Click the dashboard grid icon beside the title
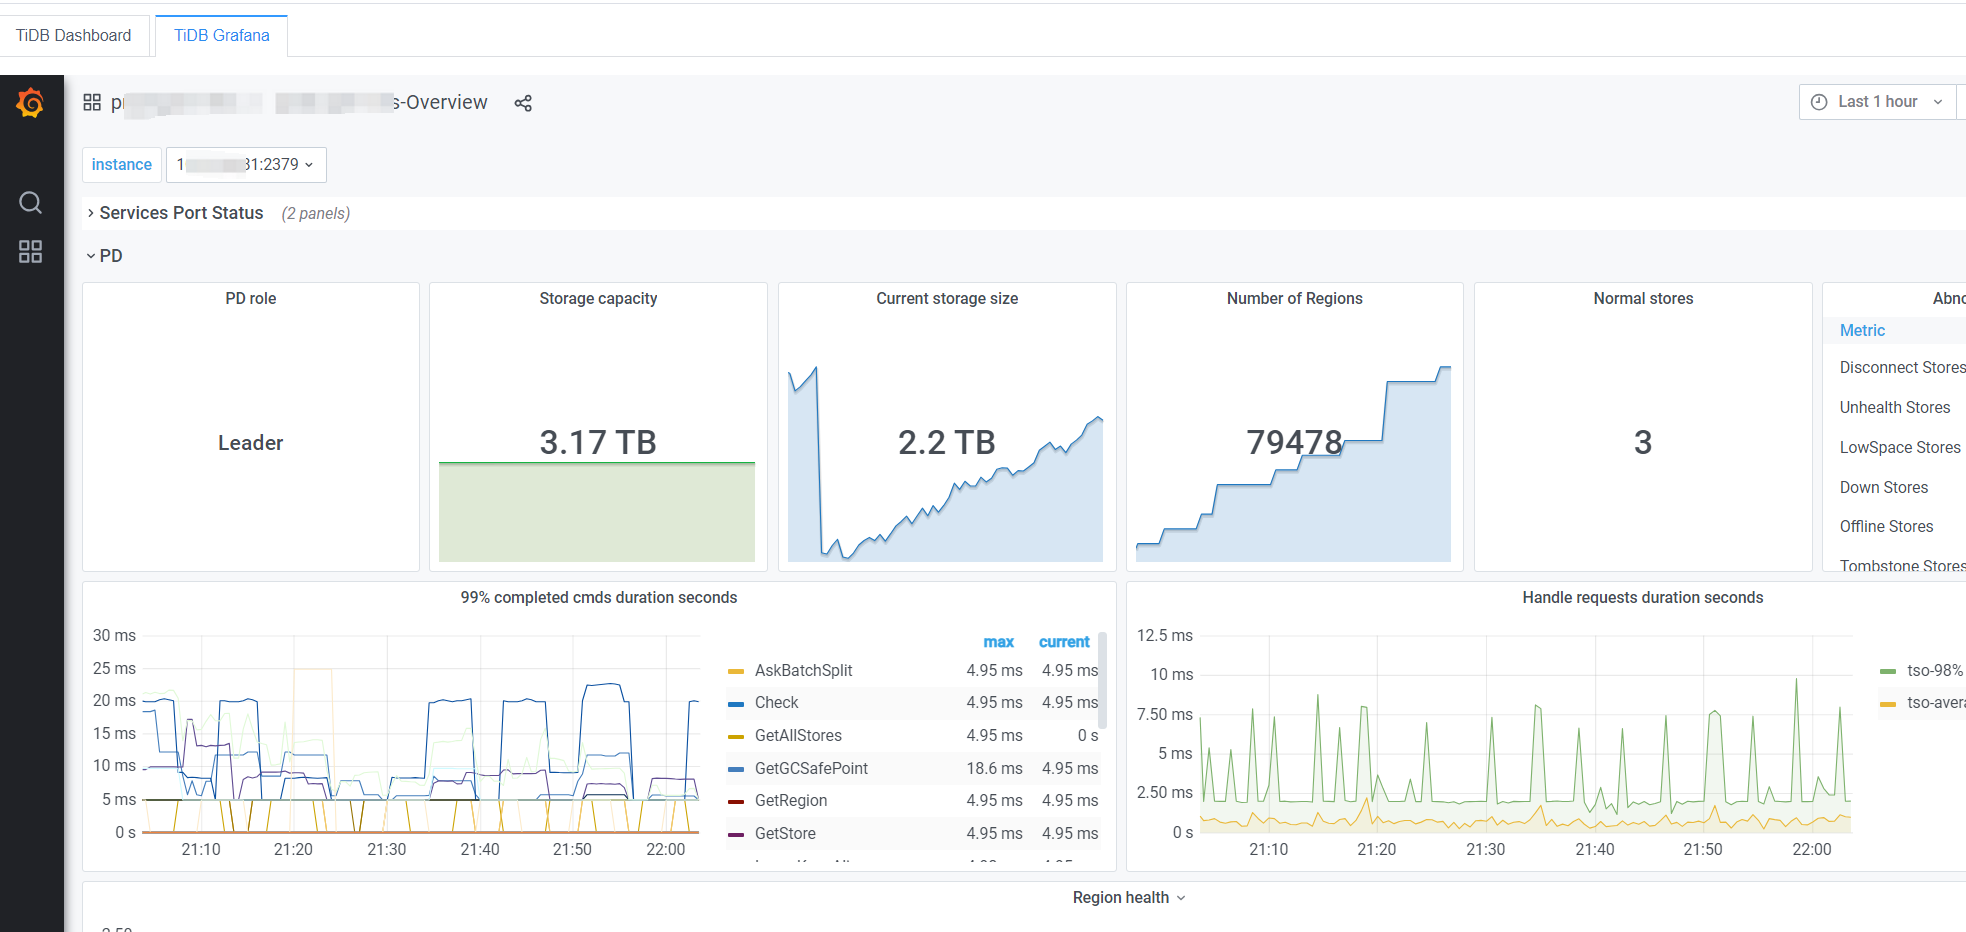Viewport: 1966px width, 932px height. point(92,103)
